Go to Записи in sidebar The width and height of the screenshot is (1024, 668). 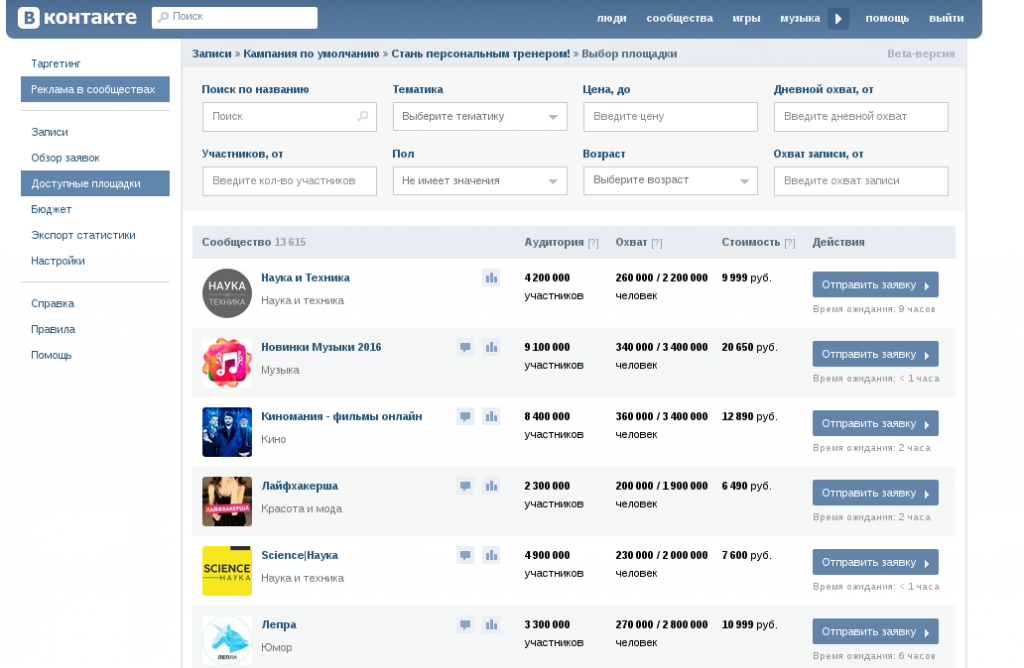(50, 132)
